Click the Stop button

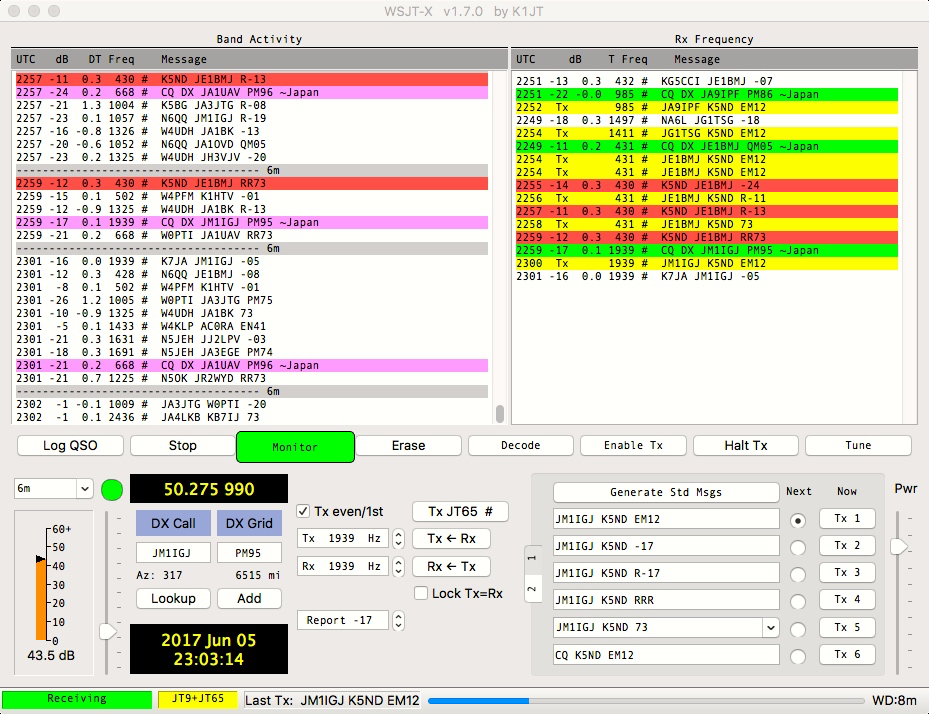coord(182,446)
